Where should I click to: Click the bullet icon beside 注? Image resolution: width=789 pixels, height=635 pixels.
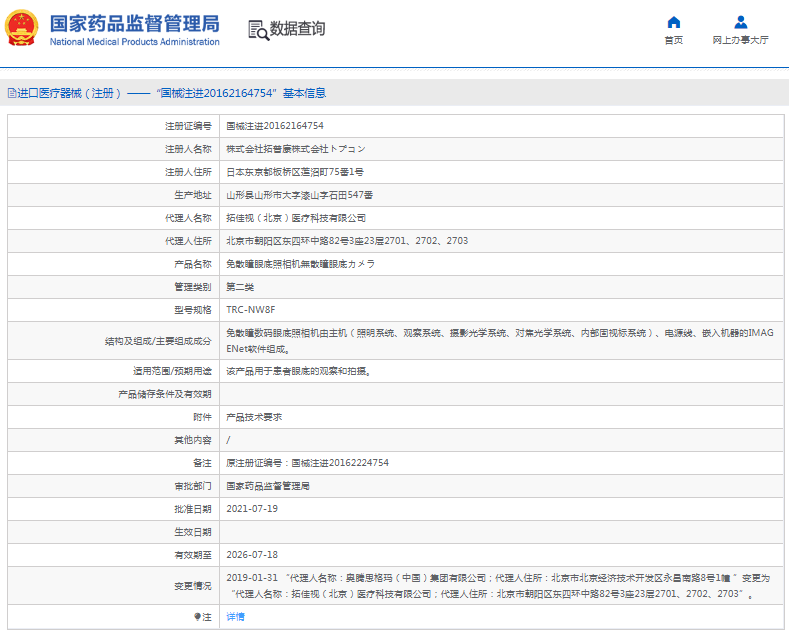coord(197,617)
